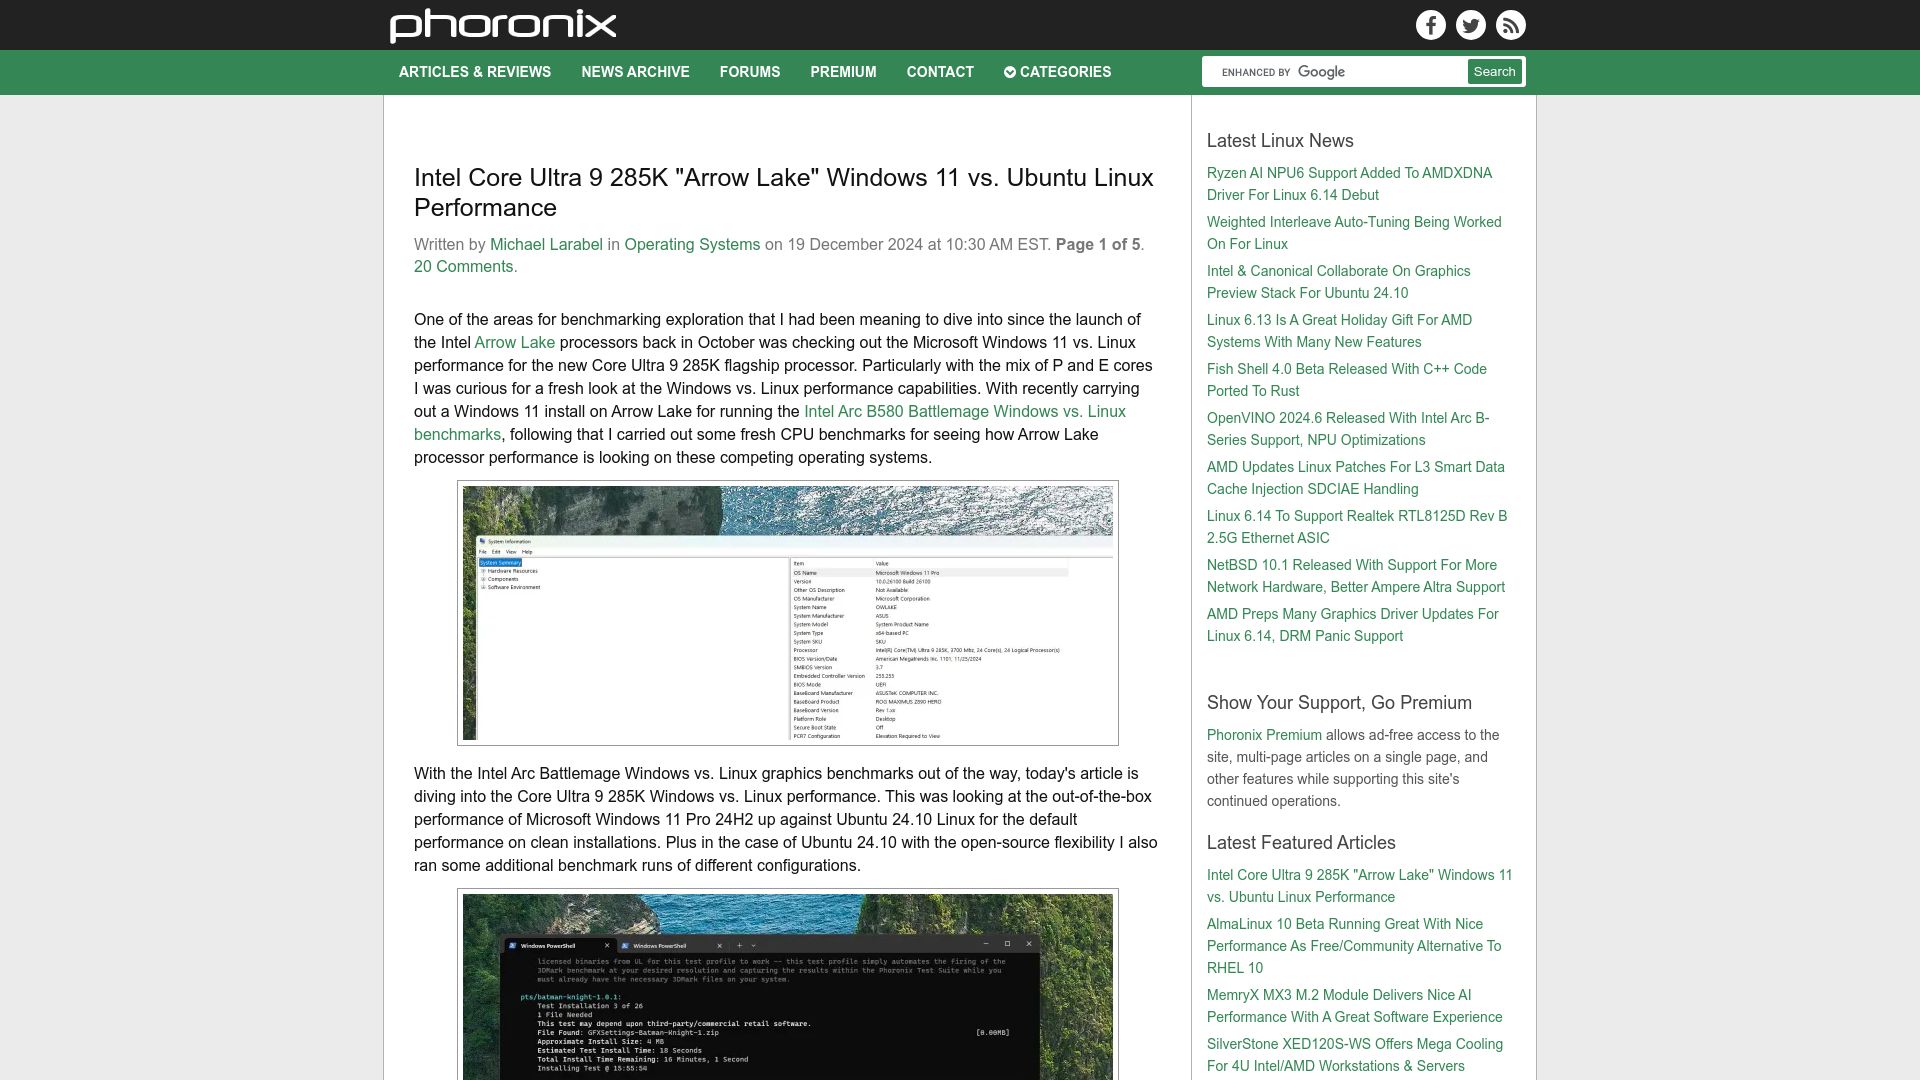The image size is (1920, 1080).
Task: Open NetBSD 10.1 released news link
Action: click(1355, 576)
